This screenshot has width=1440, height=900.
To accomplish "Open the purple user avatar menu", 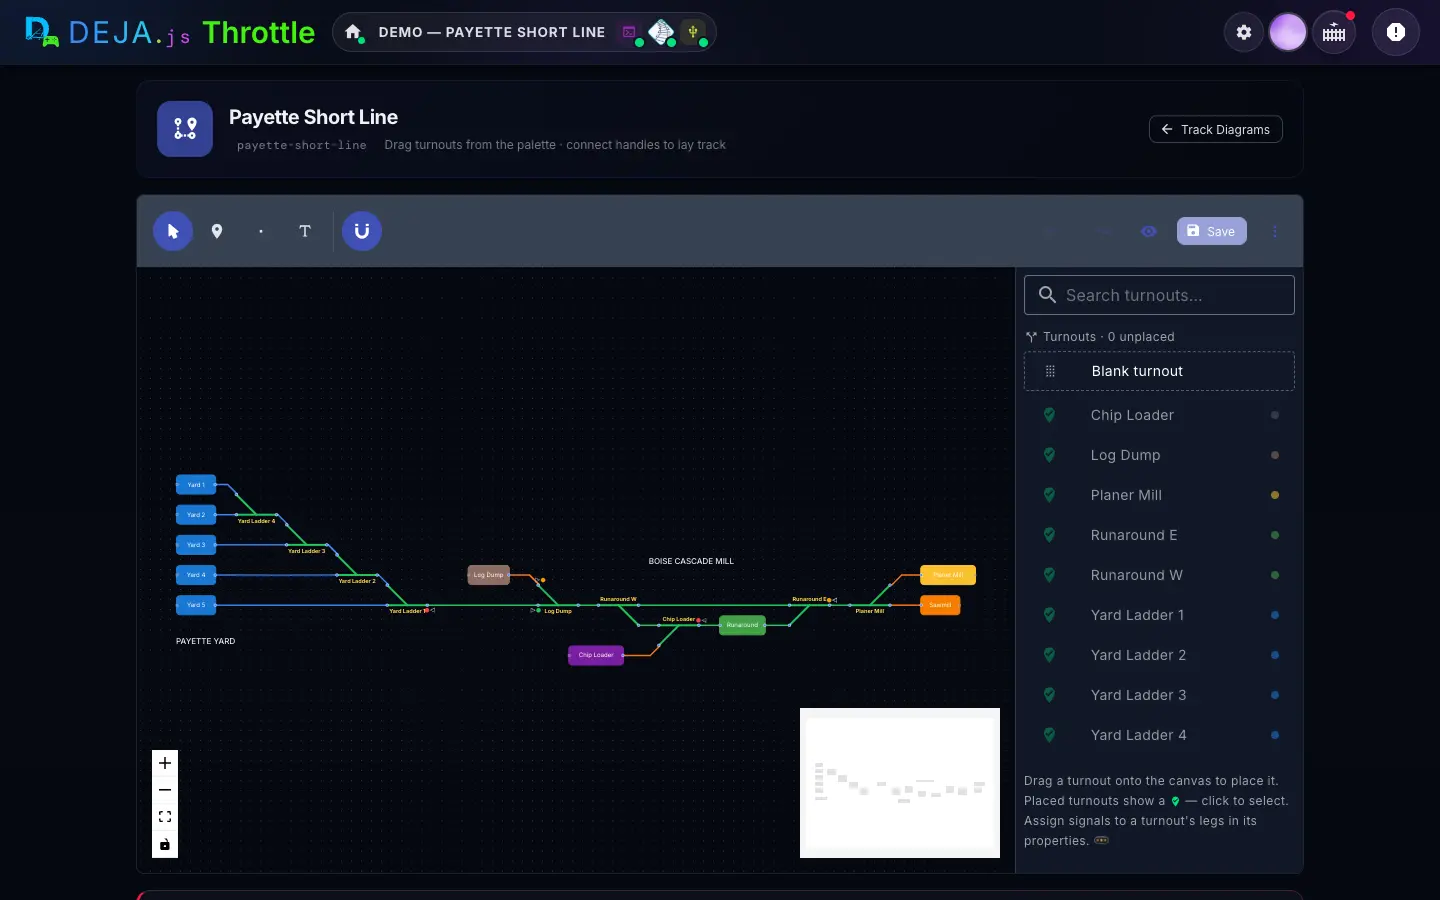I will coord(1288,32).
